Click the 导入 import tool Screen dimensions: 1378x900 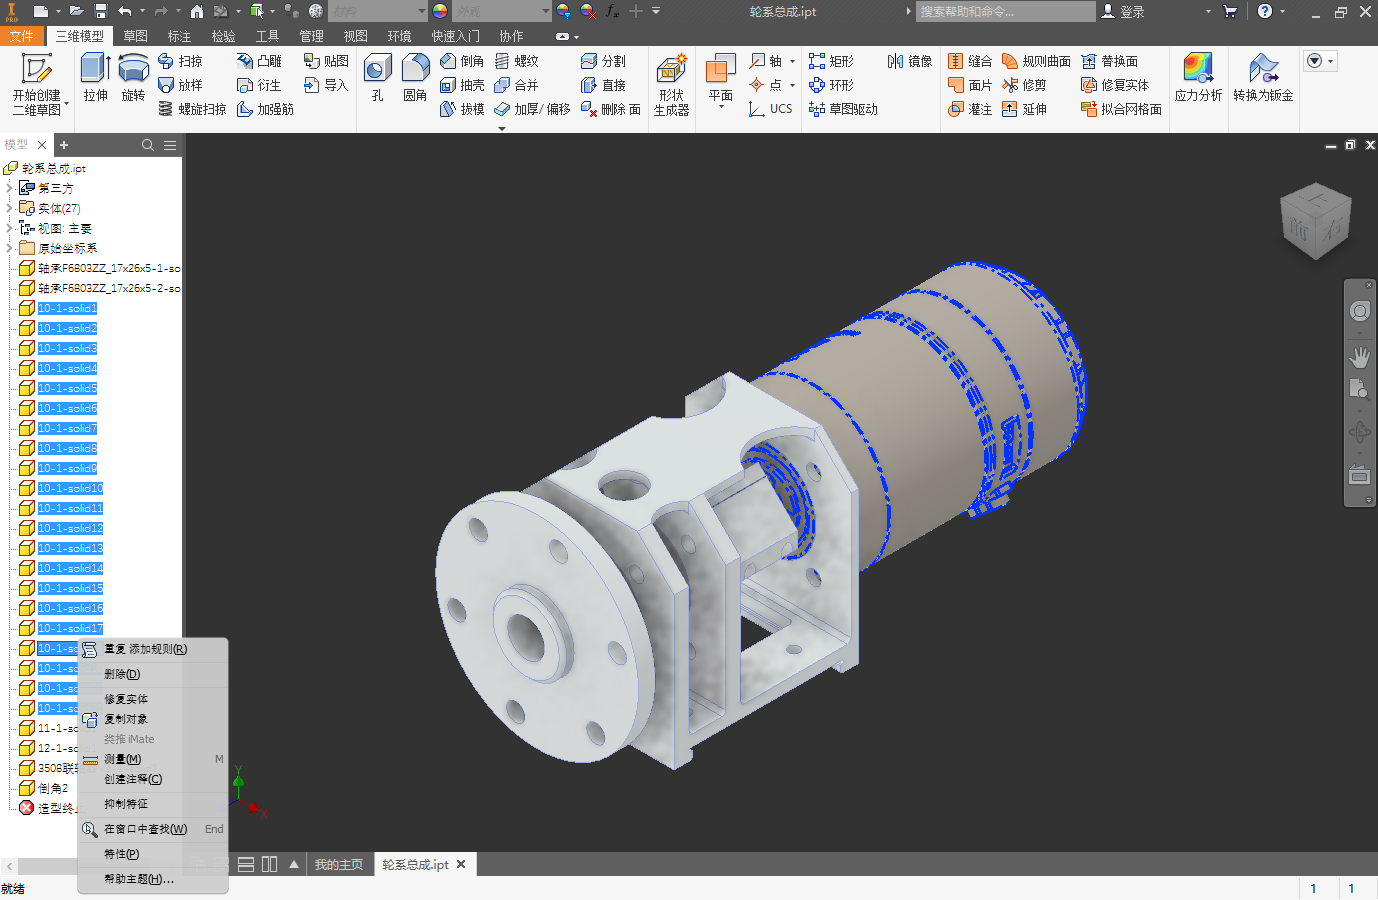(326, 85)
